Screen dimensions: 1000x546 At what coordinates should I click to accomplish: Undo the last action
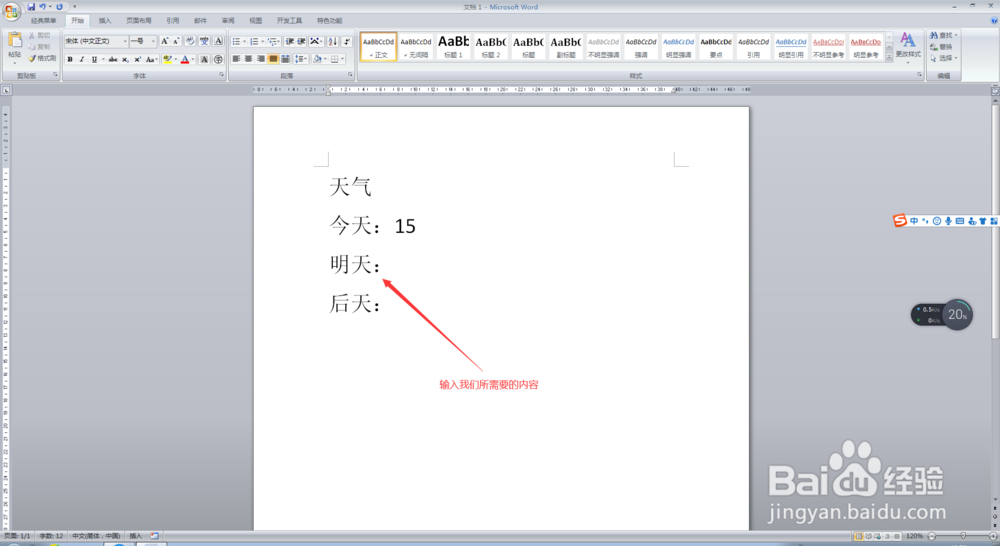click(x=43, y=7)
